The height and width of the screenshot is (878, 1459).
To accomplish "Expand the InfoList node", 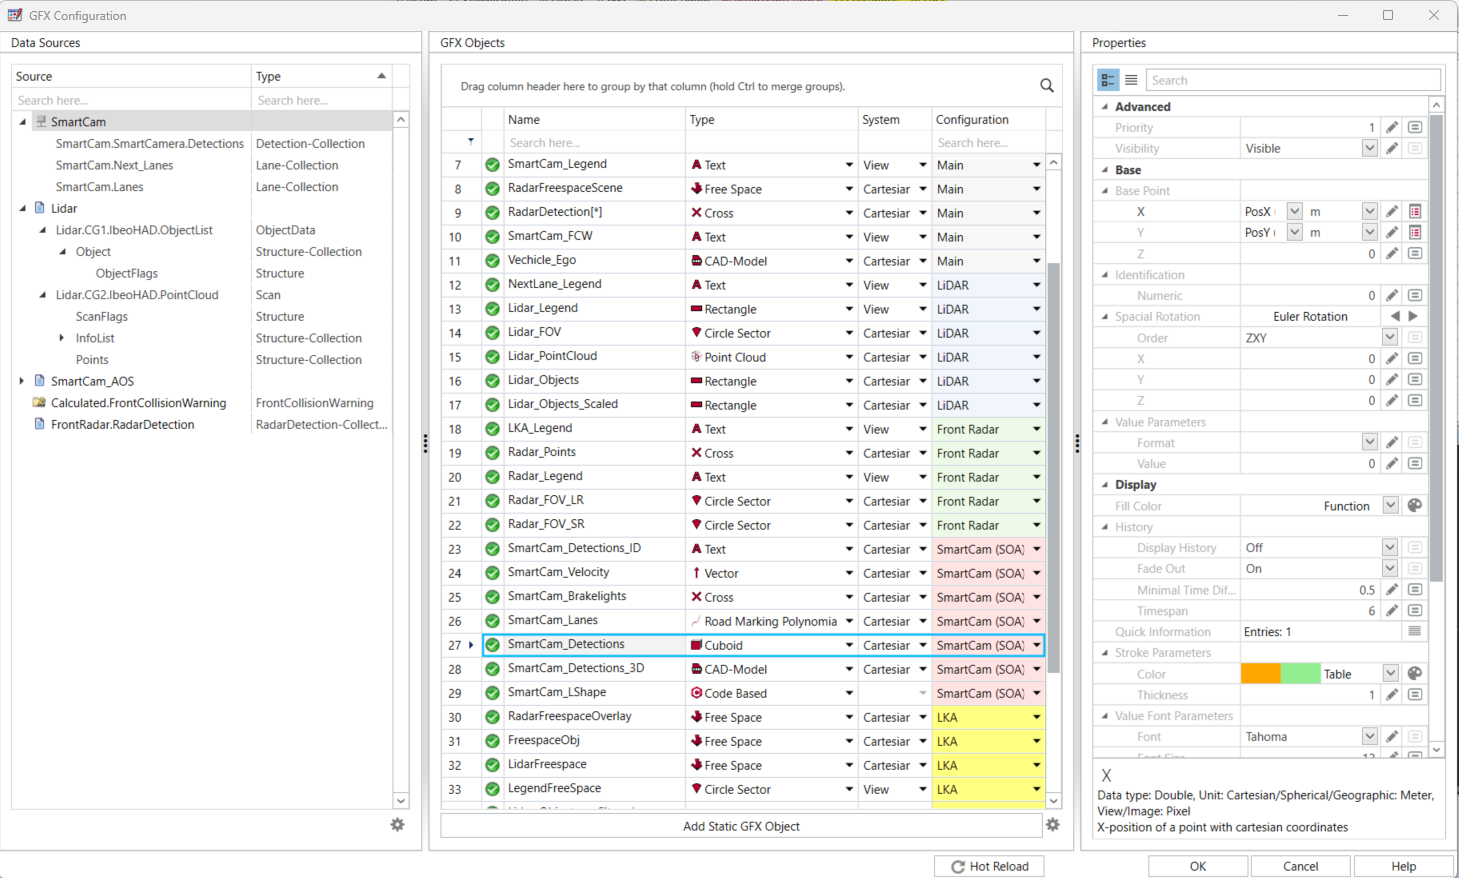I will click(x=62, y=338).
